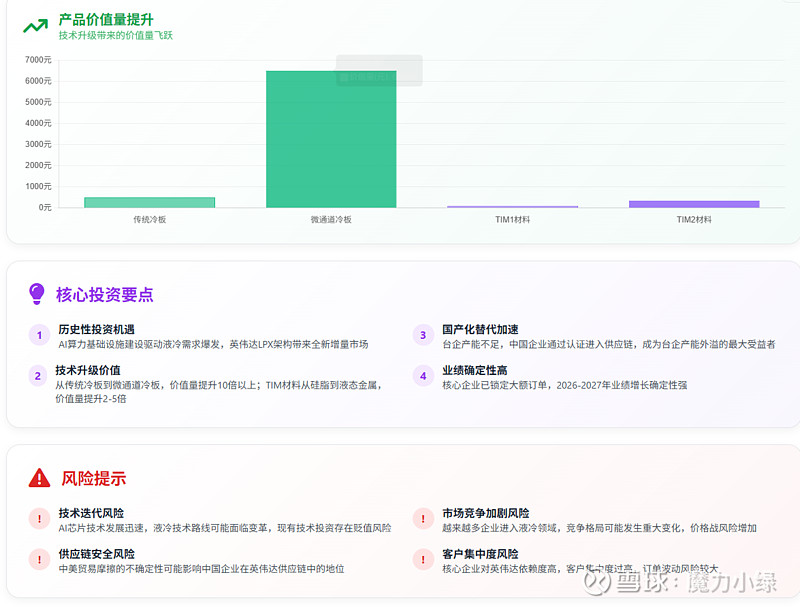This screenshot has height=607, width=800.
Task: Click the 3000元 axis label
Action: pos(38,144)
